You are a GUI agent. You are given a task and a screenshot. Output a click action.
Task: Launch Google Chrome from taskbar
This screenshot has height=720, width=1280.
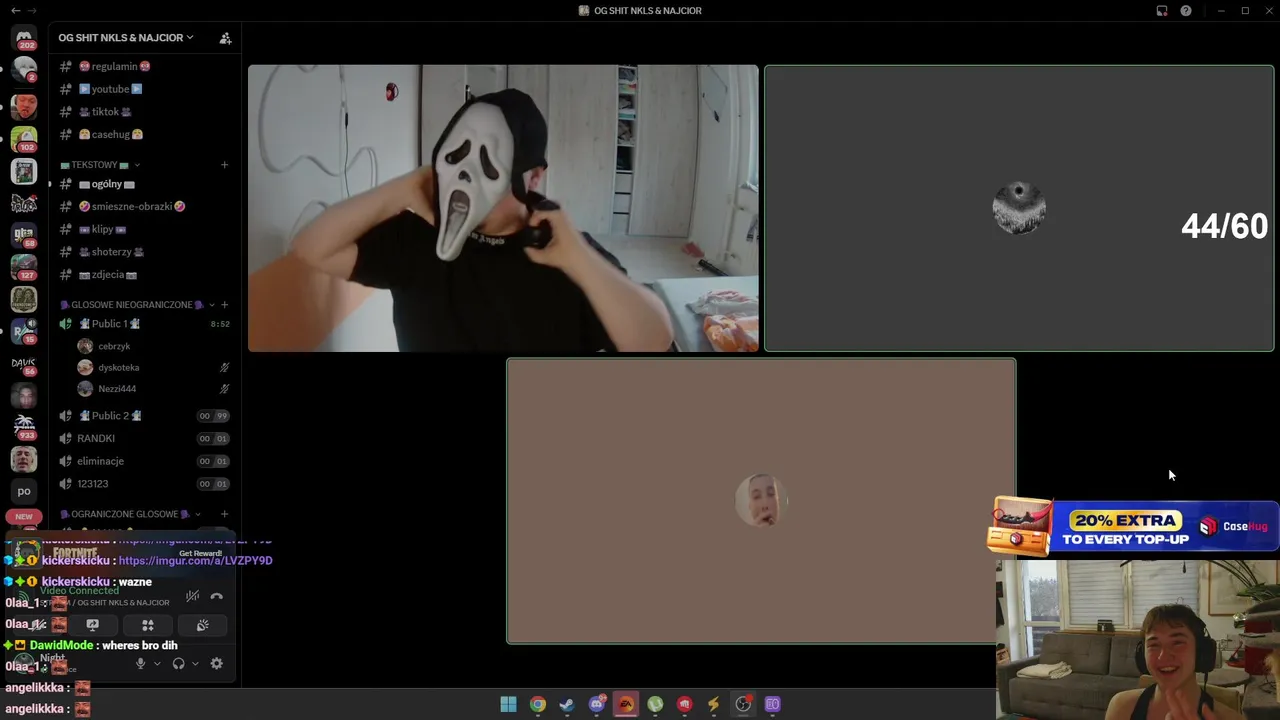click(538, 705)
